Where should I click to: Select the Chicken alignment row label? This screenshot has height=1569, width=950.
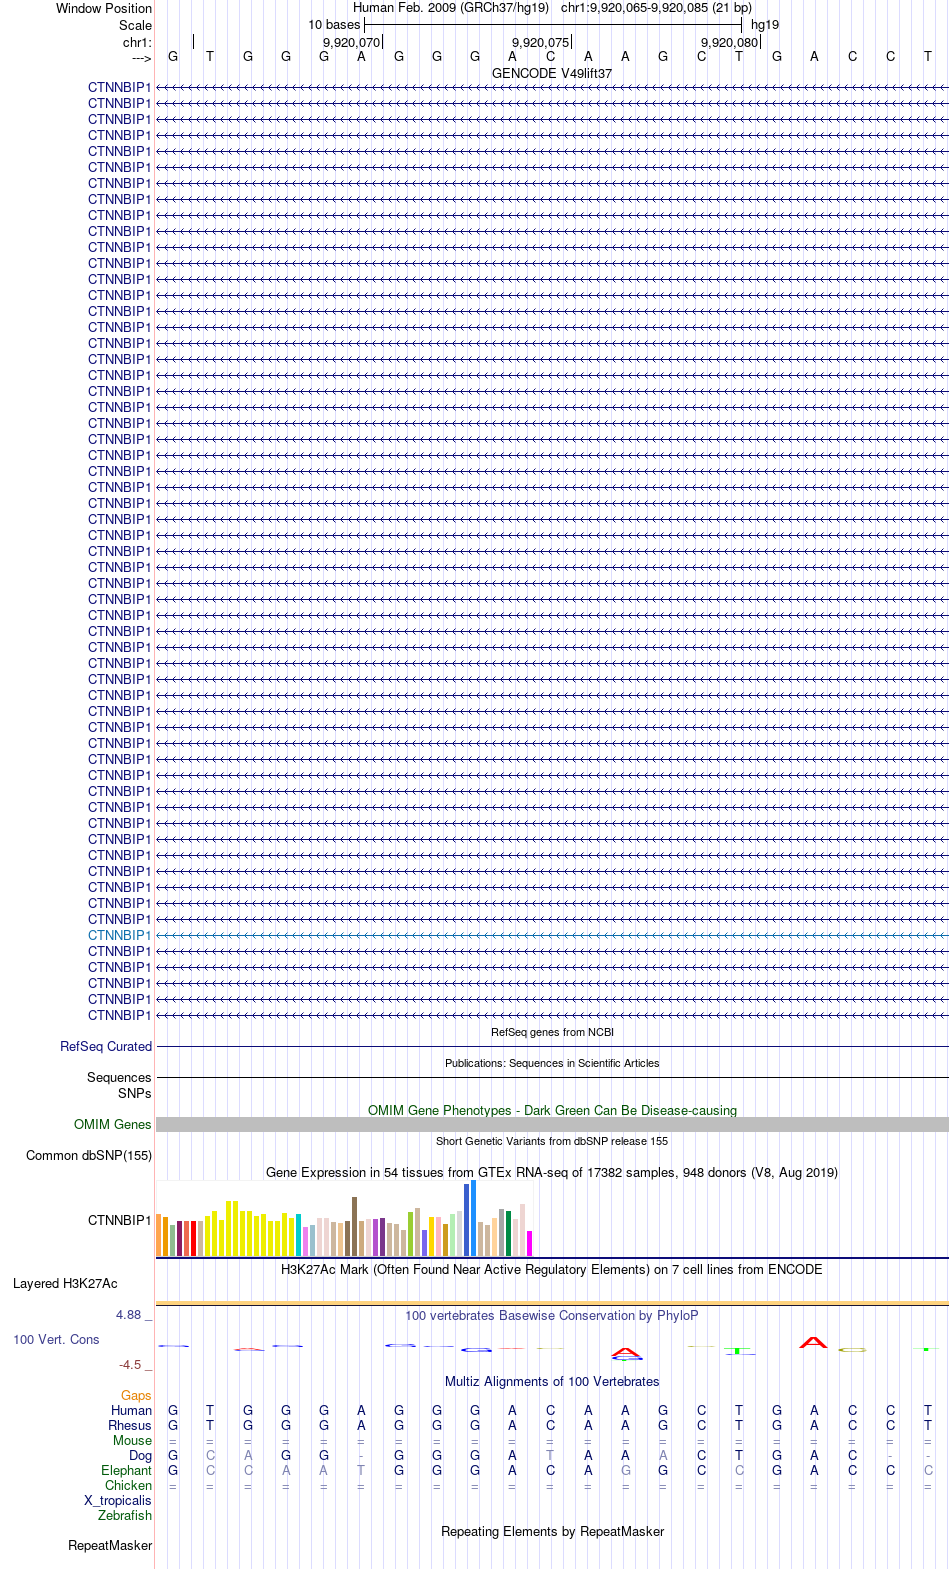pyautogui.click(x=128, y=1485)
